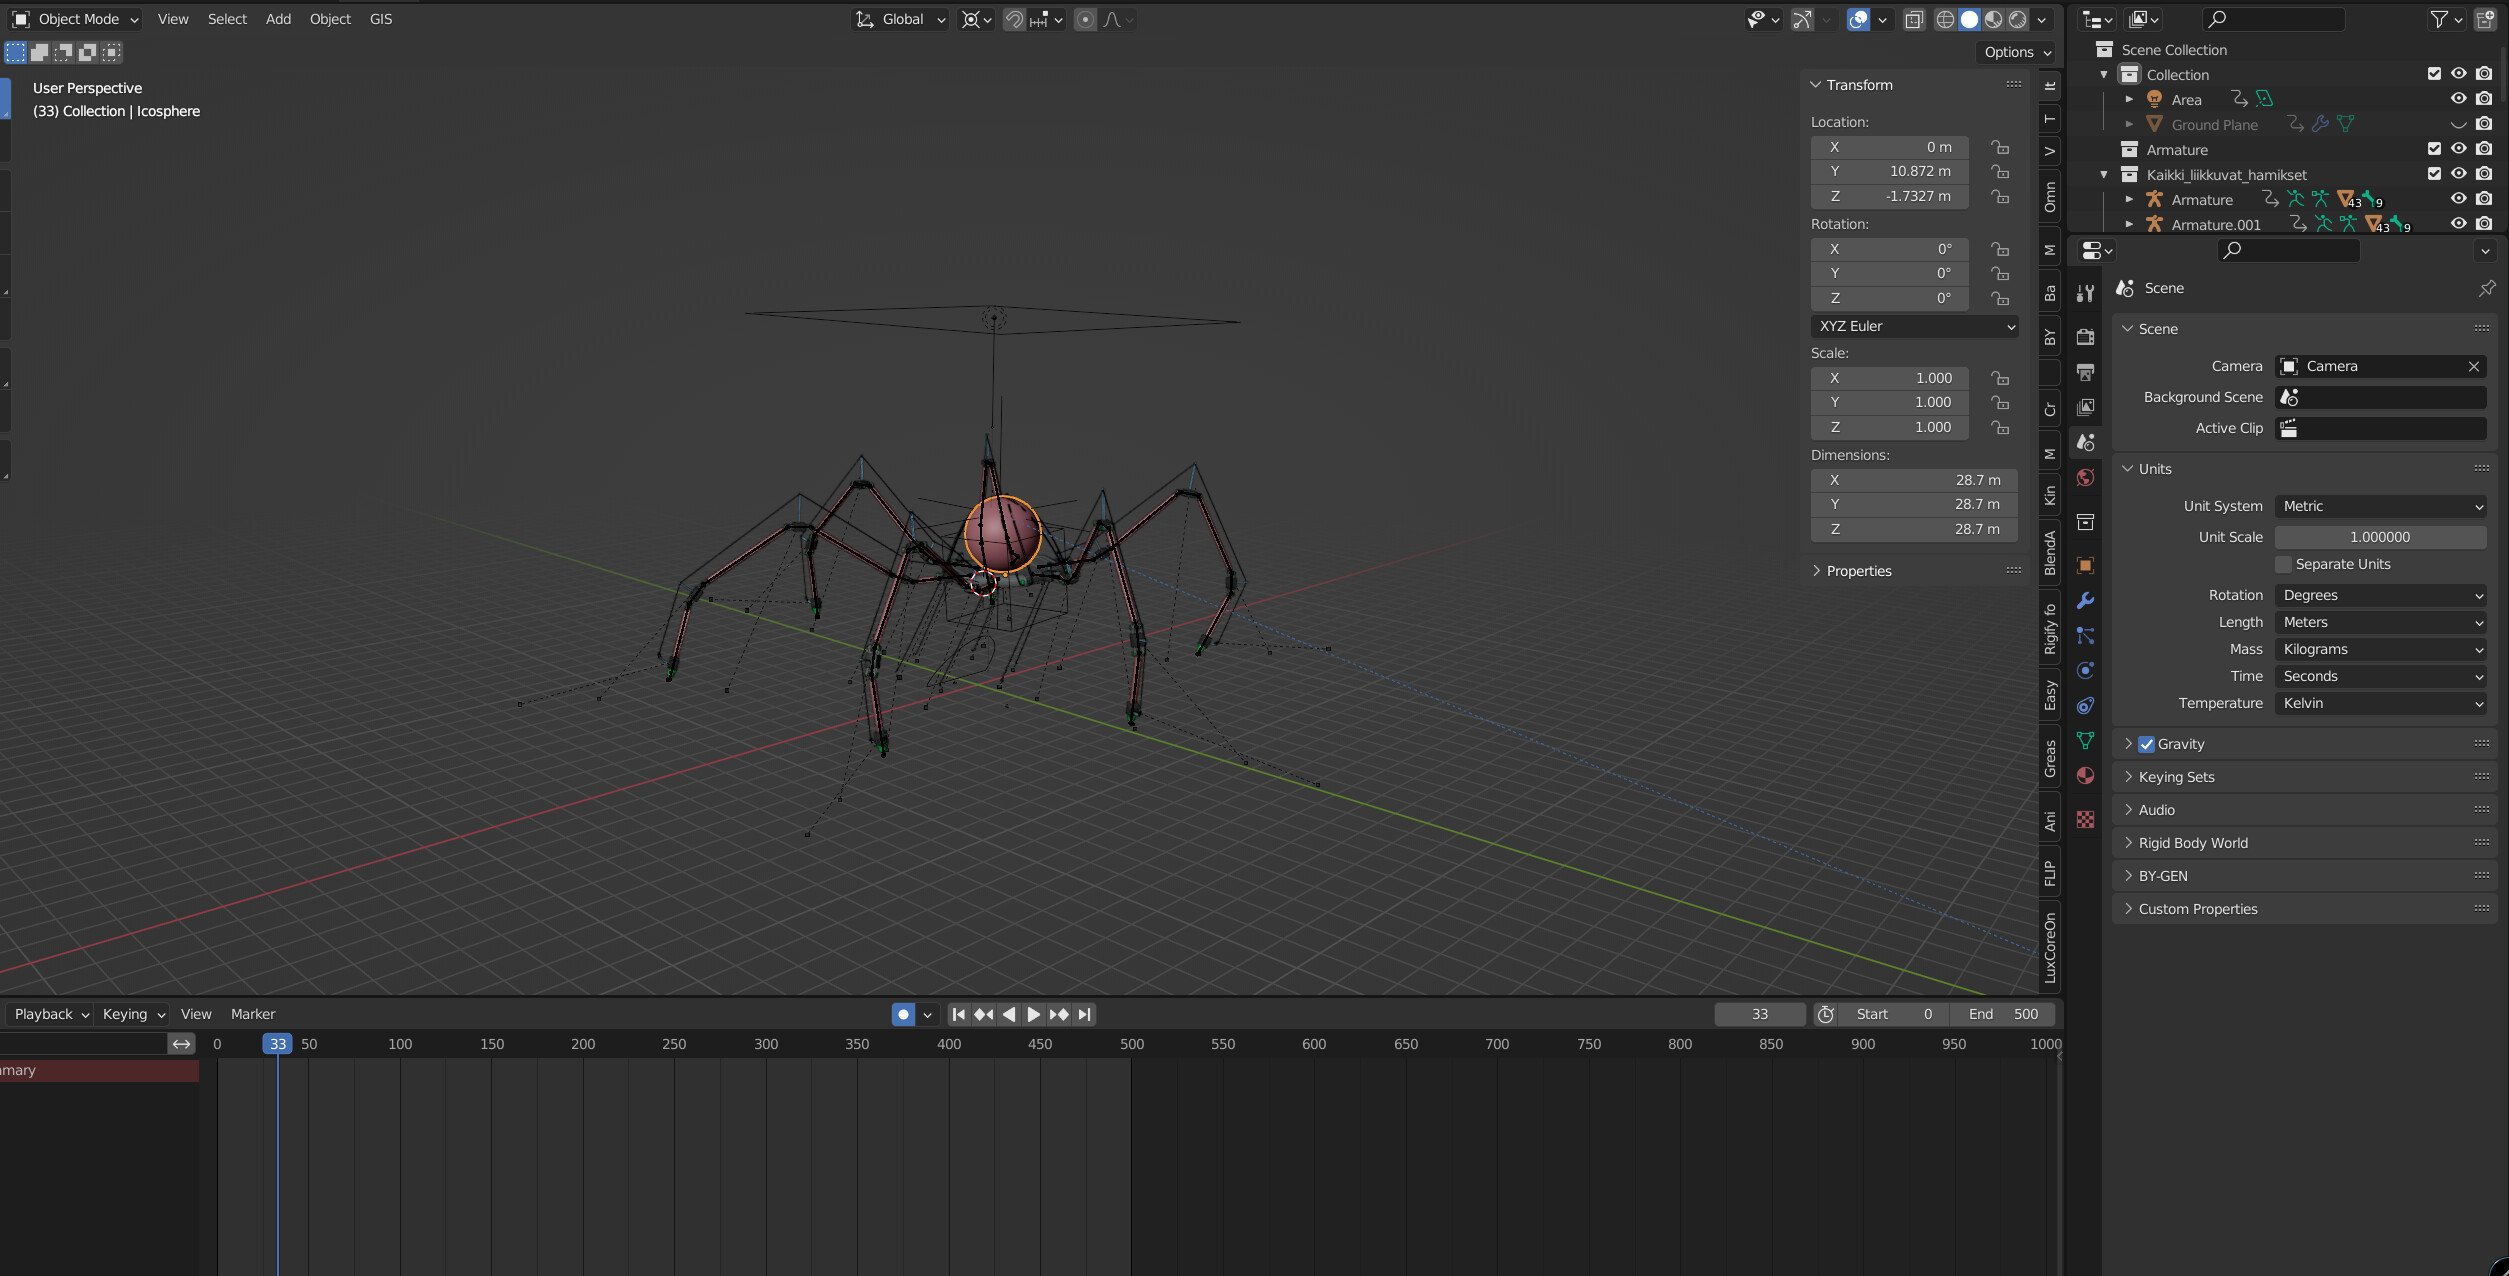Open the Object Constraints properties icon

pos(2085,705)
